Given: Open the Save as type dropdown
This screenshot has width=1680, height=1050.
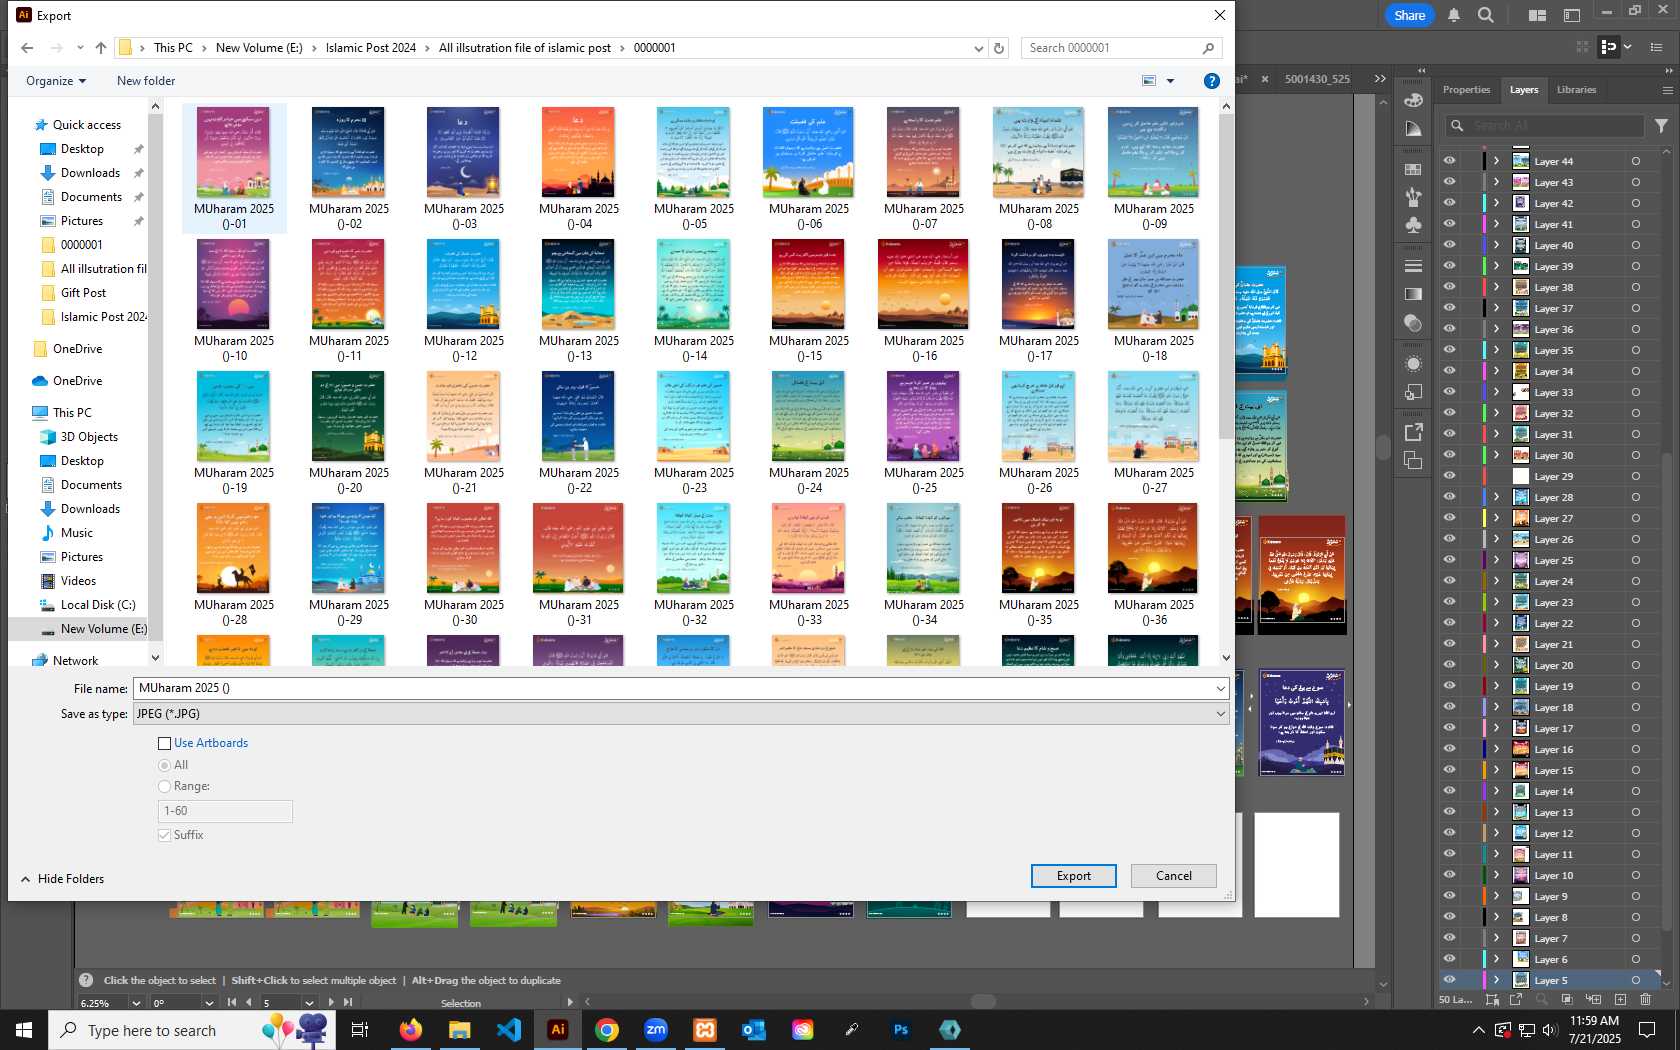Looking at the screenshot, I should (x=1220, y=714).
